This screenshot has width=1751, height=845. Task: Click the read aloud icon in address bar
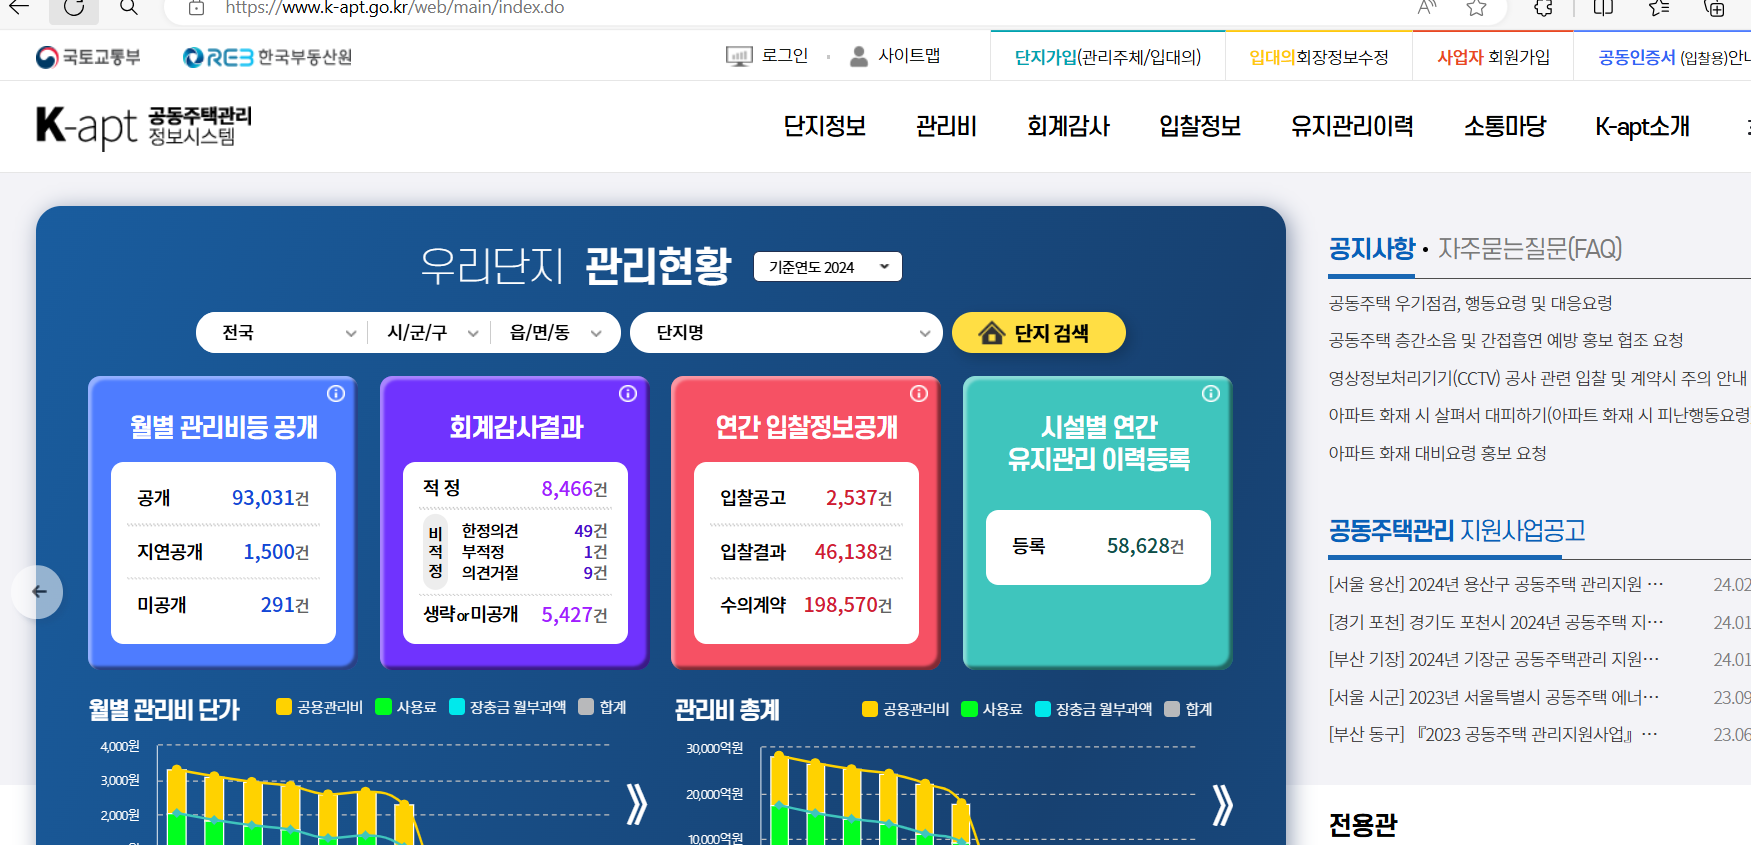tap(1427, 8)
